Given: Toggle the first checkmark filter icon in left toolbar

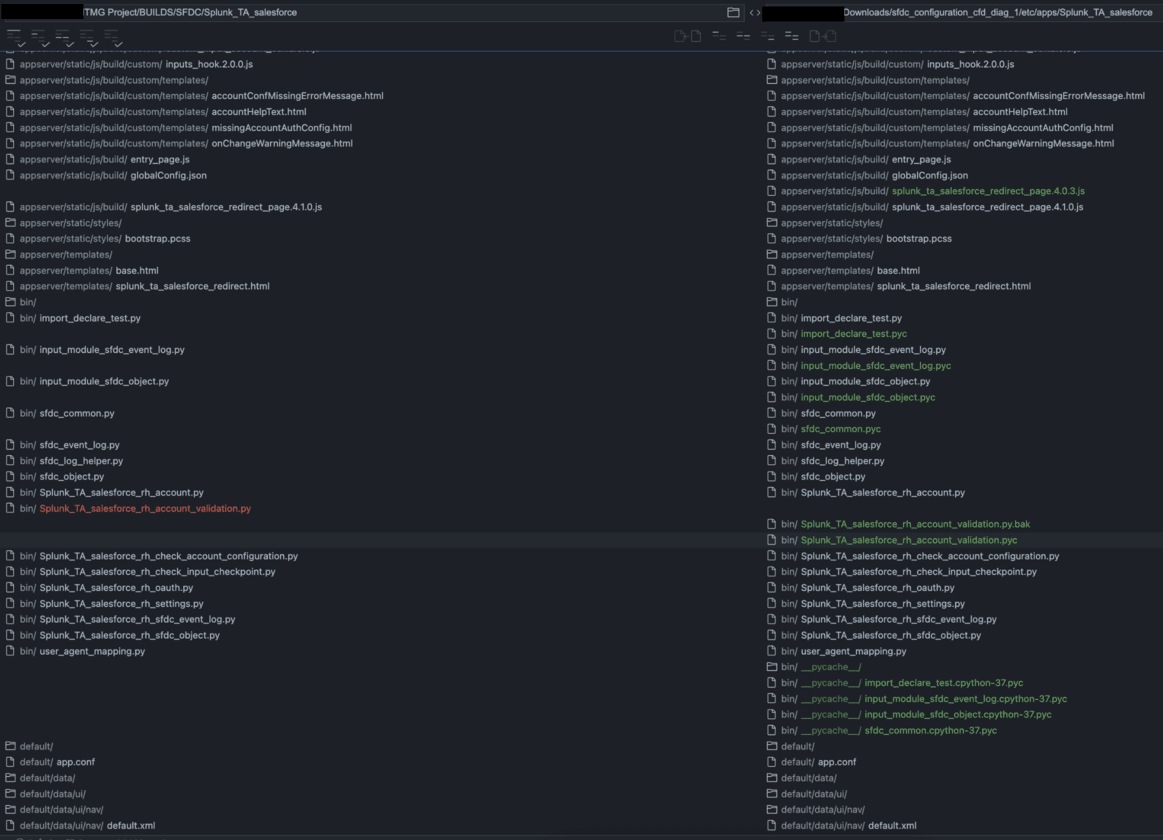Looking at the screenshot, I should click(16, 39).
